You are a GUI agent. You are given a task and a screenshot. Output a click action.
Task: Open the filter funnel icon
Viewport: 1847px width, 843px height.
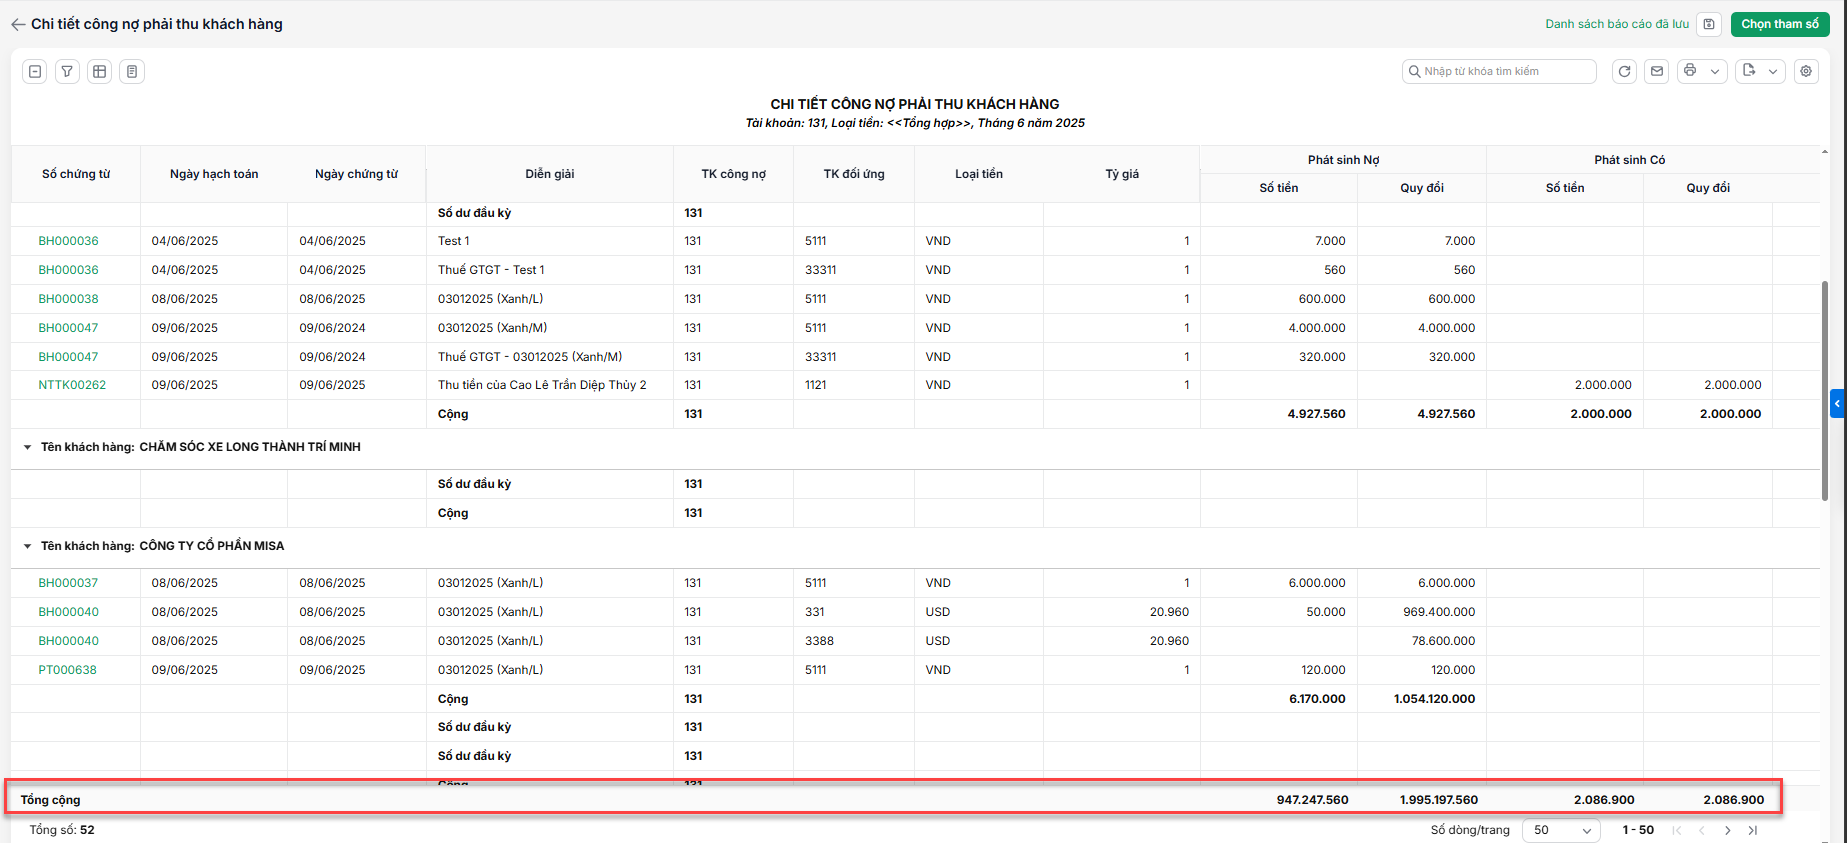pyautogui.click(x=67, y=71)
